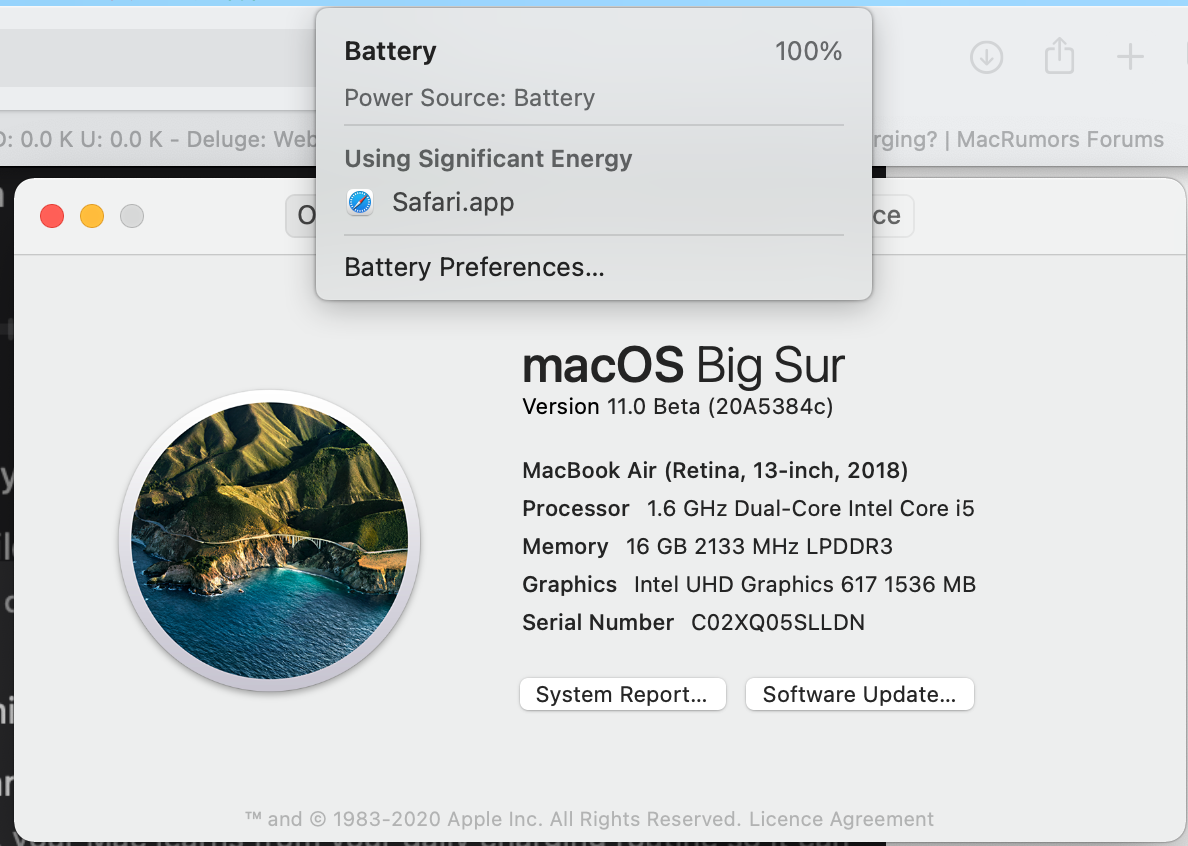This screenshot has width=1188, height=846.
Task: Click the Safari share icon
Action: pos(1059,55)
